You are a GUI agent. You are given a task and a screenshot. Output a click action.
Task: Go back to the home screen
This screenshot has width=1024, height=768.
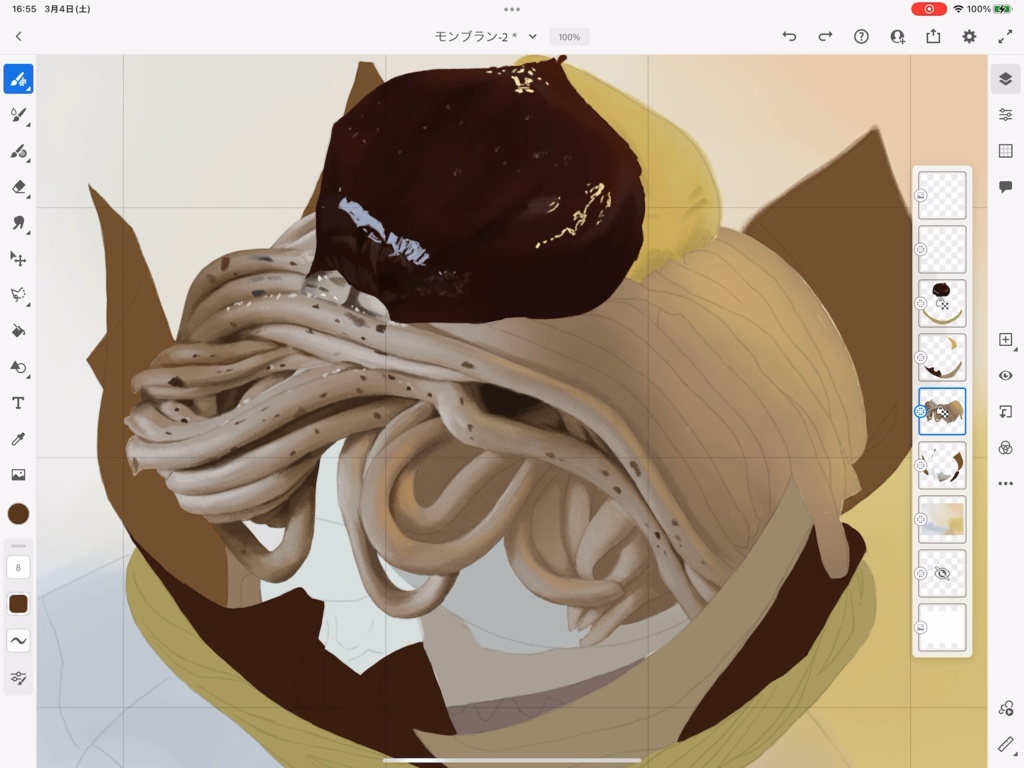pyautogui.click(x=18, y=37)
